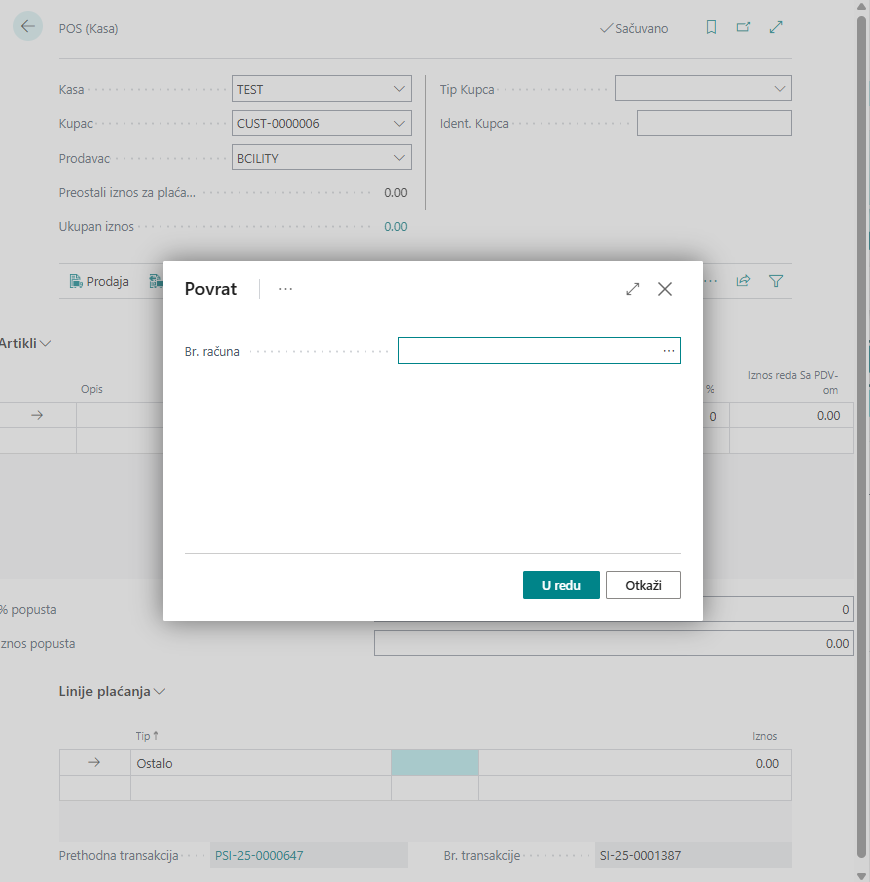The height and width of the screenshot is (882, 870).
Task: Close the Povrat dialog with X
Action: click(665, 289)
